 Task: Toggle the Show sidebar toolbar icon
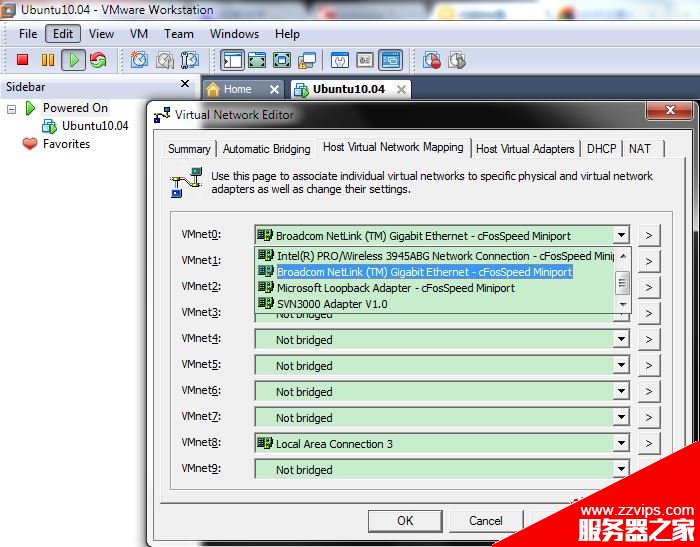pos(232,60)
